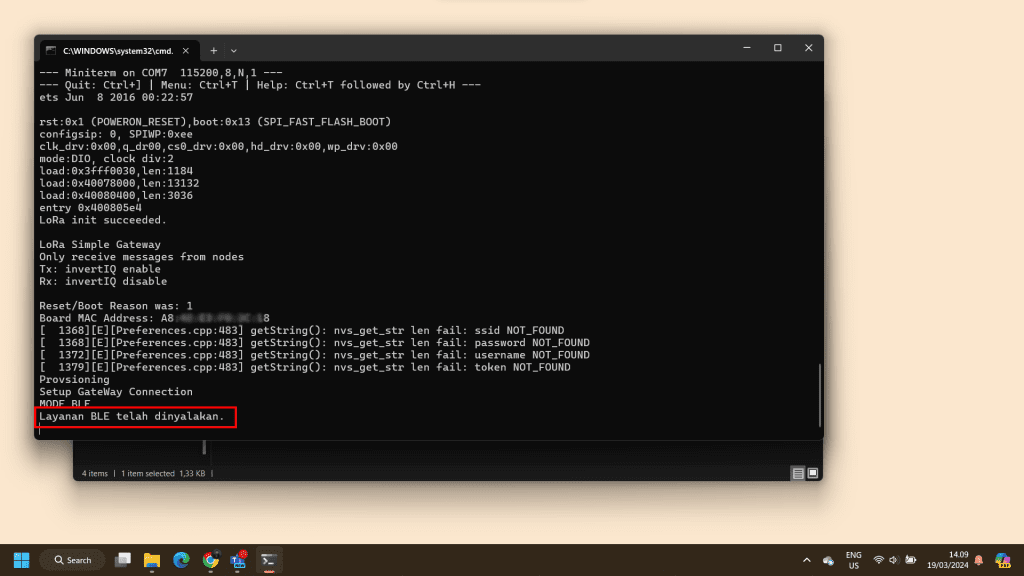This screenshot has width=1024, height=576.
Task: Open the Terminal icon in the taskbar
Action: [x=268, y=560]
